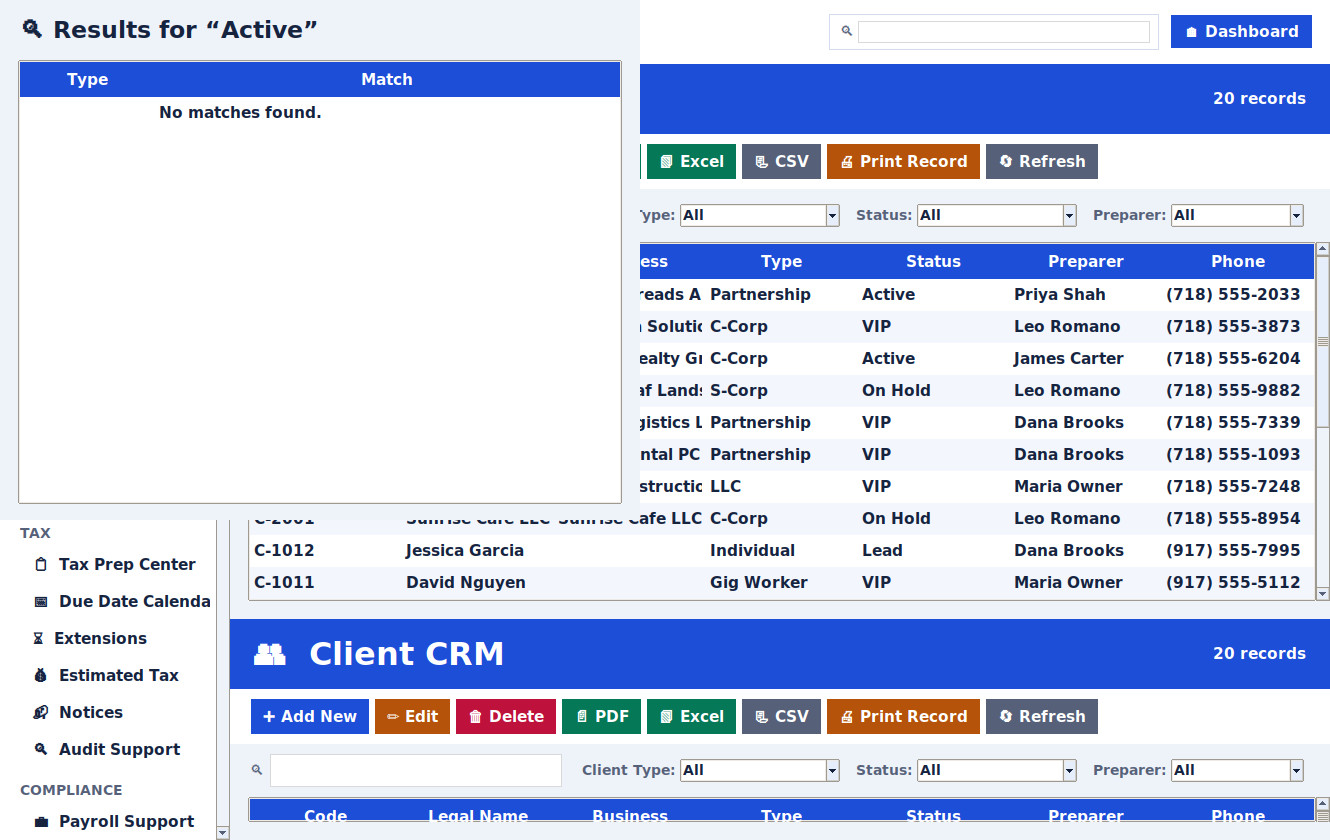This screenshot has width=1330, height=840.
Task: Click Add New in the Client CRM toolbar
Action: 310,716
